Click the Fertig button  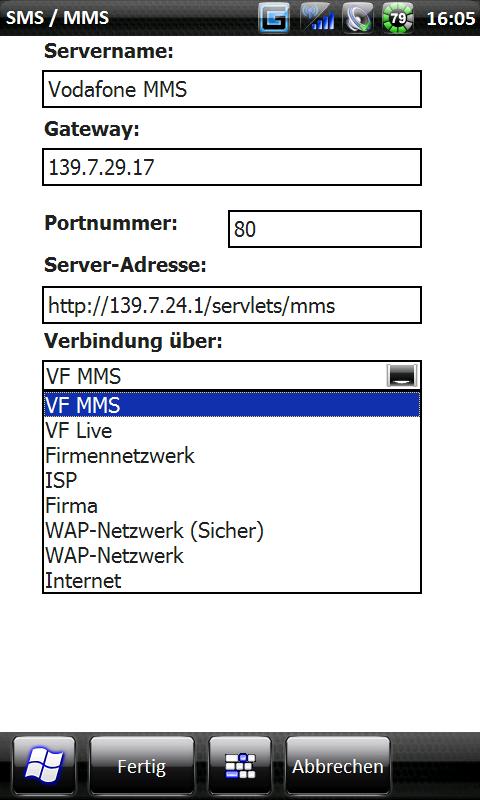coord(142,766)
